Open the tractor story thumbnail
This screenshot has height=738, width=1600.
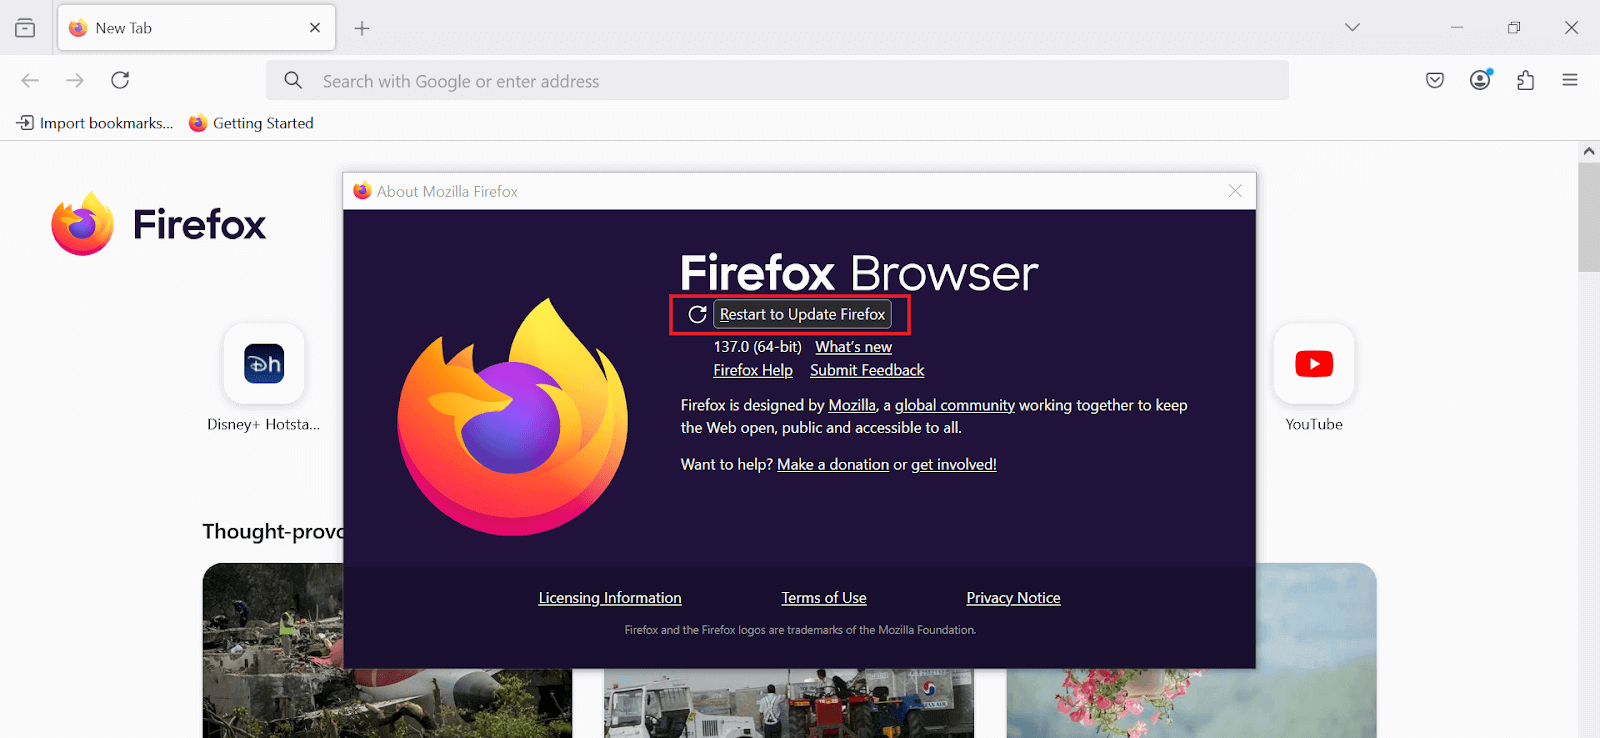coord(789,703)
